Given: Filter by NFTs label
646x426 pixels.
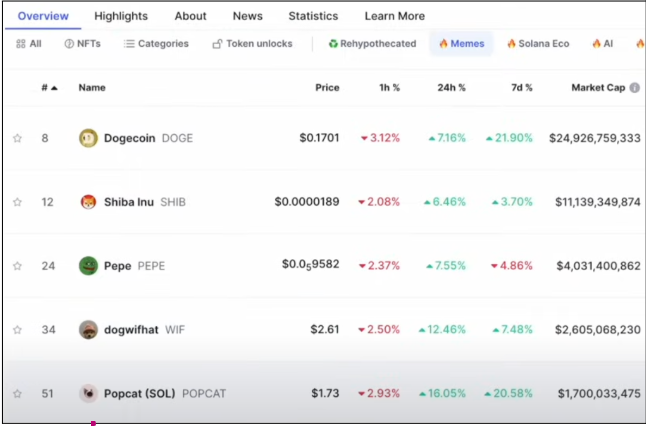Looking at the screenshot, I should point(89,44).
